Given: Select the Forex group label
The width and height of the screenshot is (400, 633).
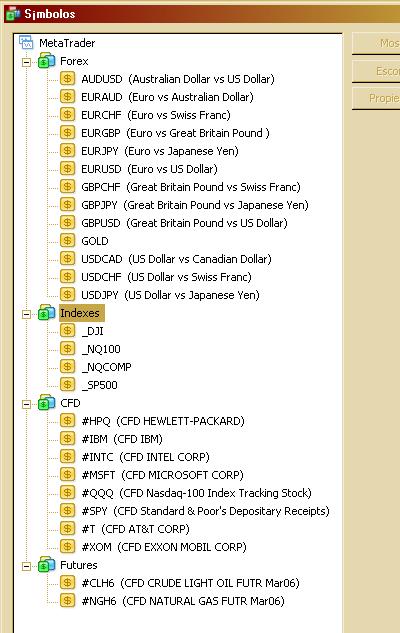Looking at the screenshot, I should click(74, 61).
